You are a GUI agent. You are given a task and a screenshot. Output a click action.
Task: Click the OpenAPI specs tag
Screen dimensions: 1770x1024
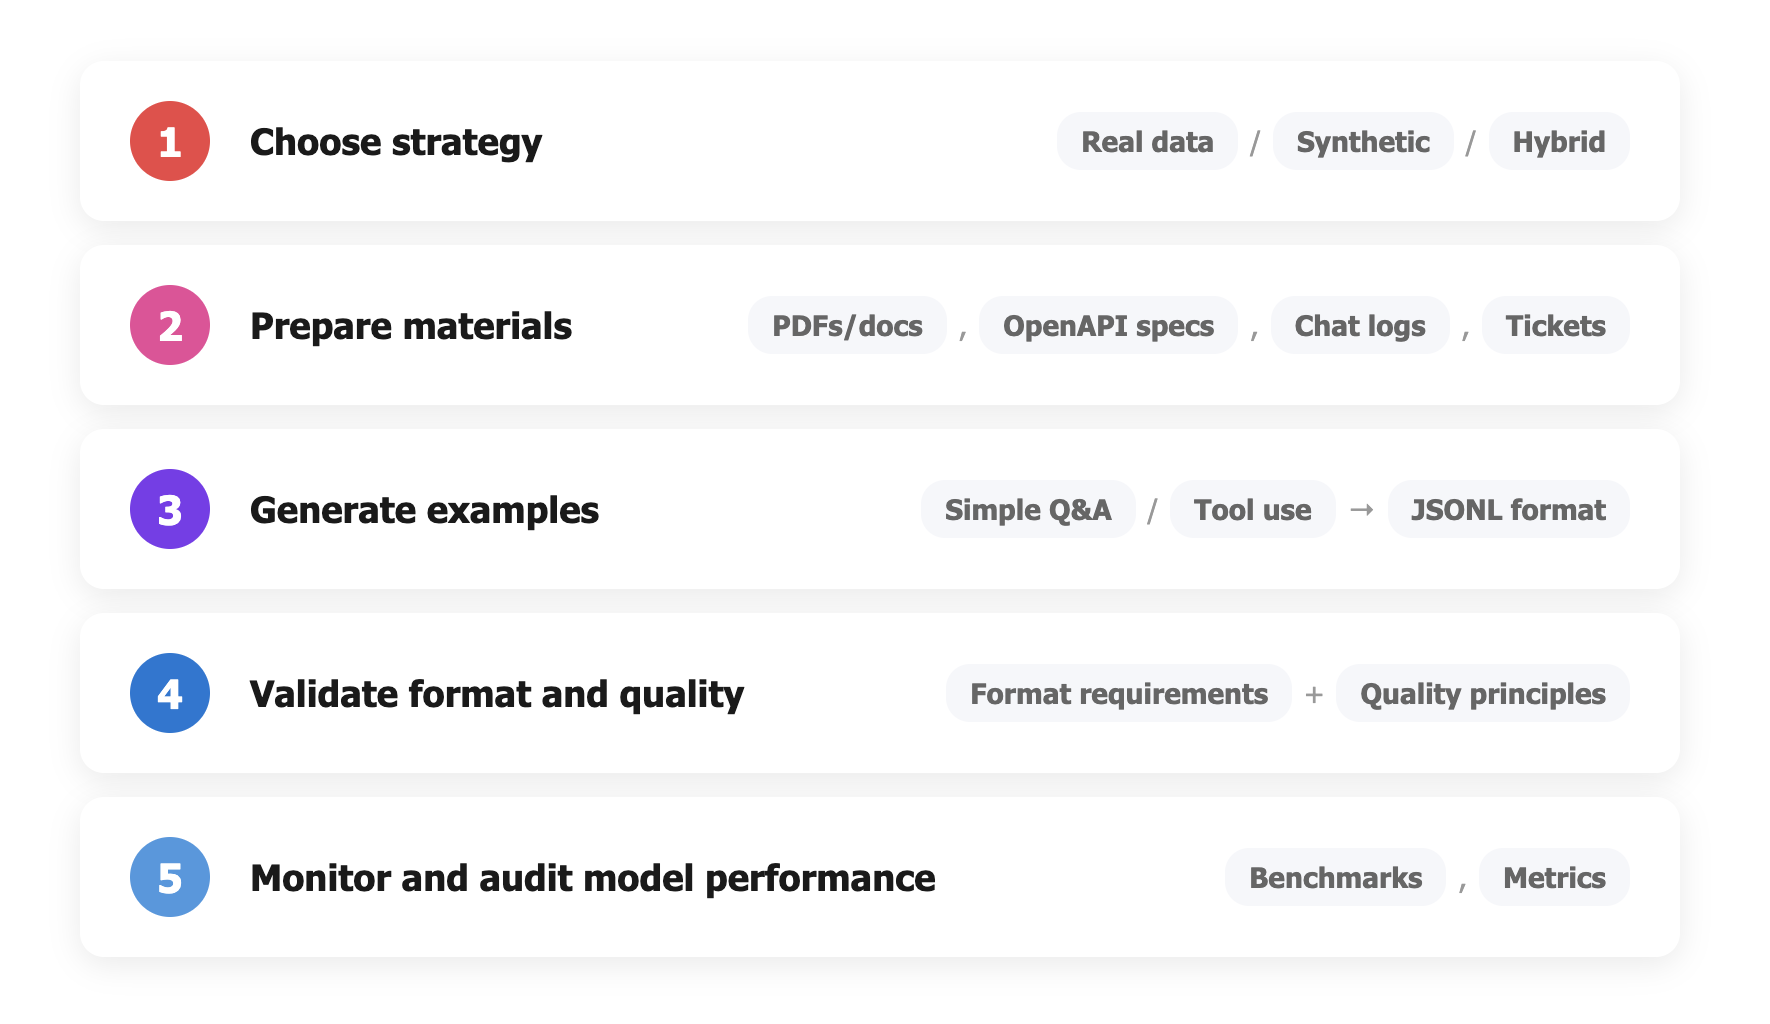coord(1108,326)
